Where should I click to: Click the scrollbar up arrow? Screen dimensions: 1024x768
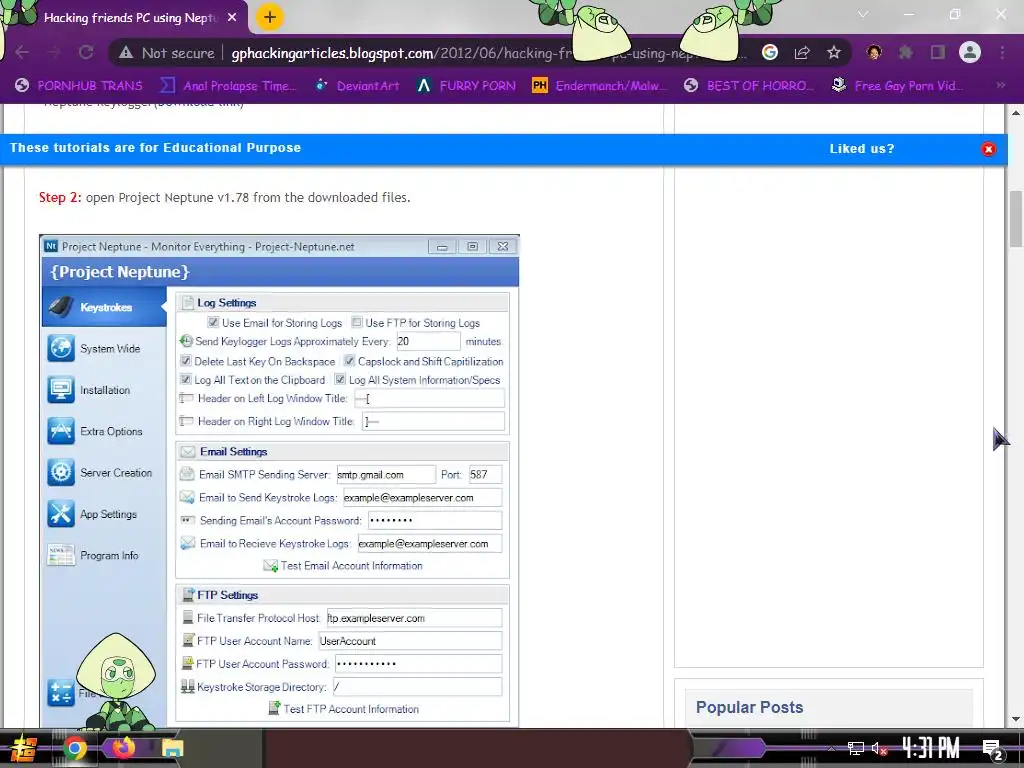(1016, 112)
